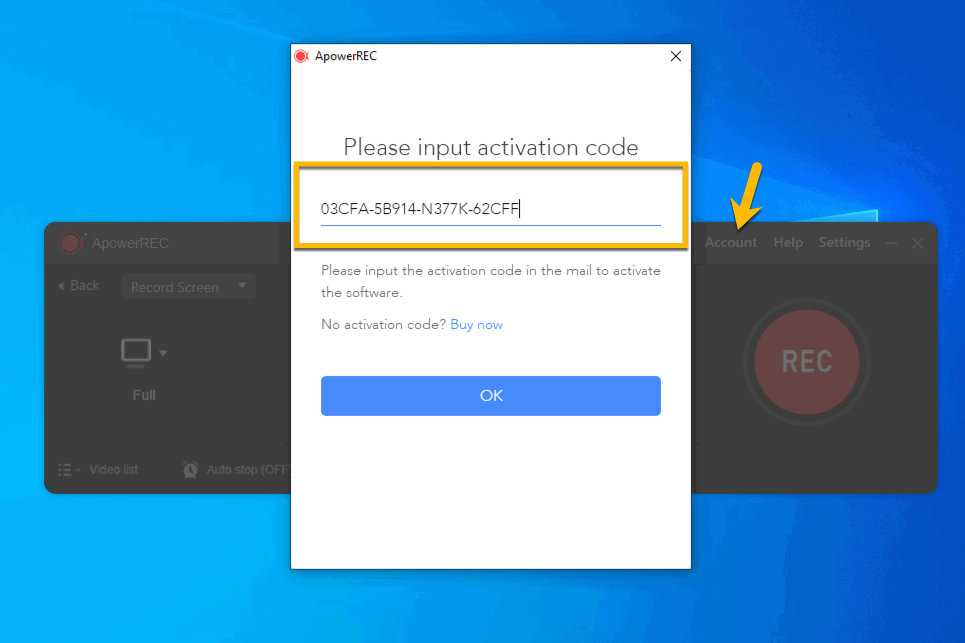Viewport: 965px width, 643px height.
Task: Toggle the Auto stop (OFF) setting
Action: pos(247,469)
